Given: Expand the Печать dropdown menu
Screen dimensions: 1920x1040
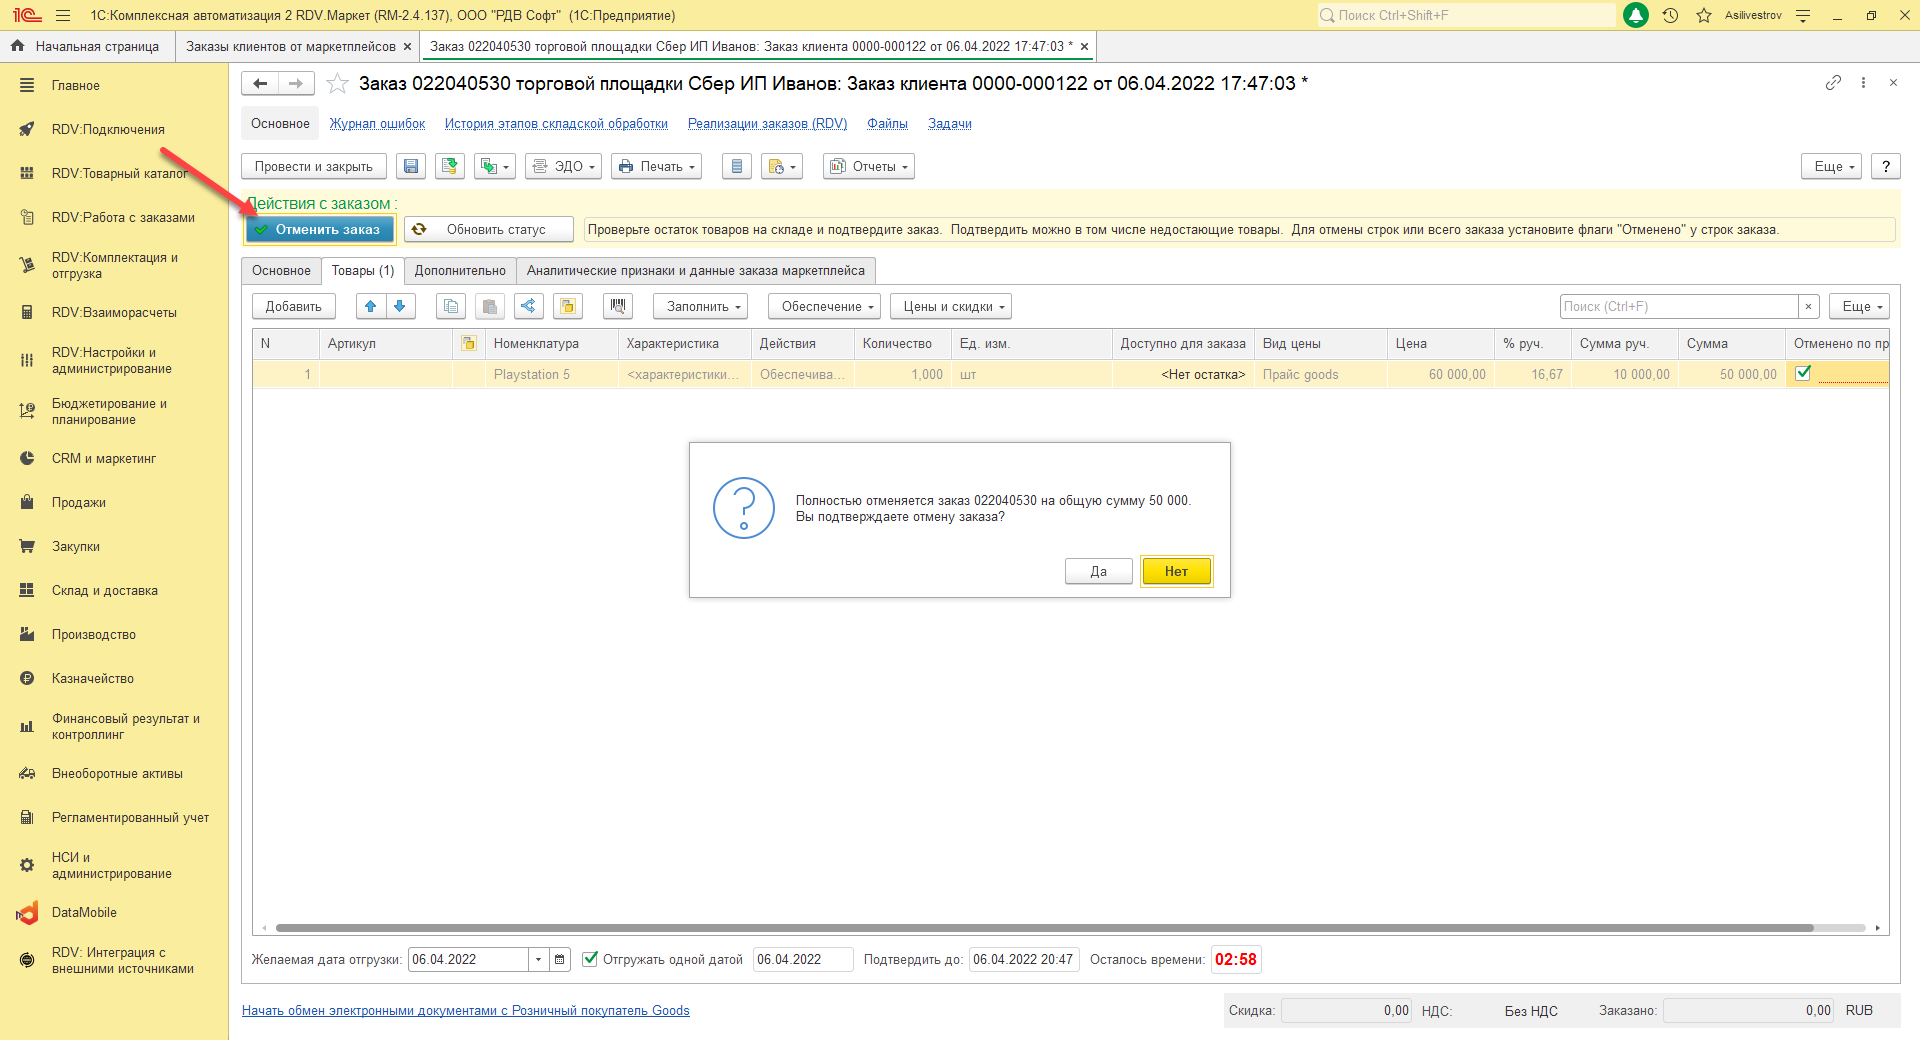Looking at the screenshot, I should (656, 167).
